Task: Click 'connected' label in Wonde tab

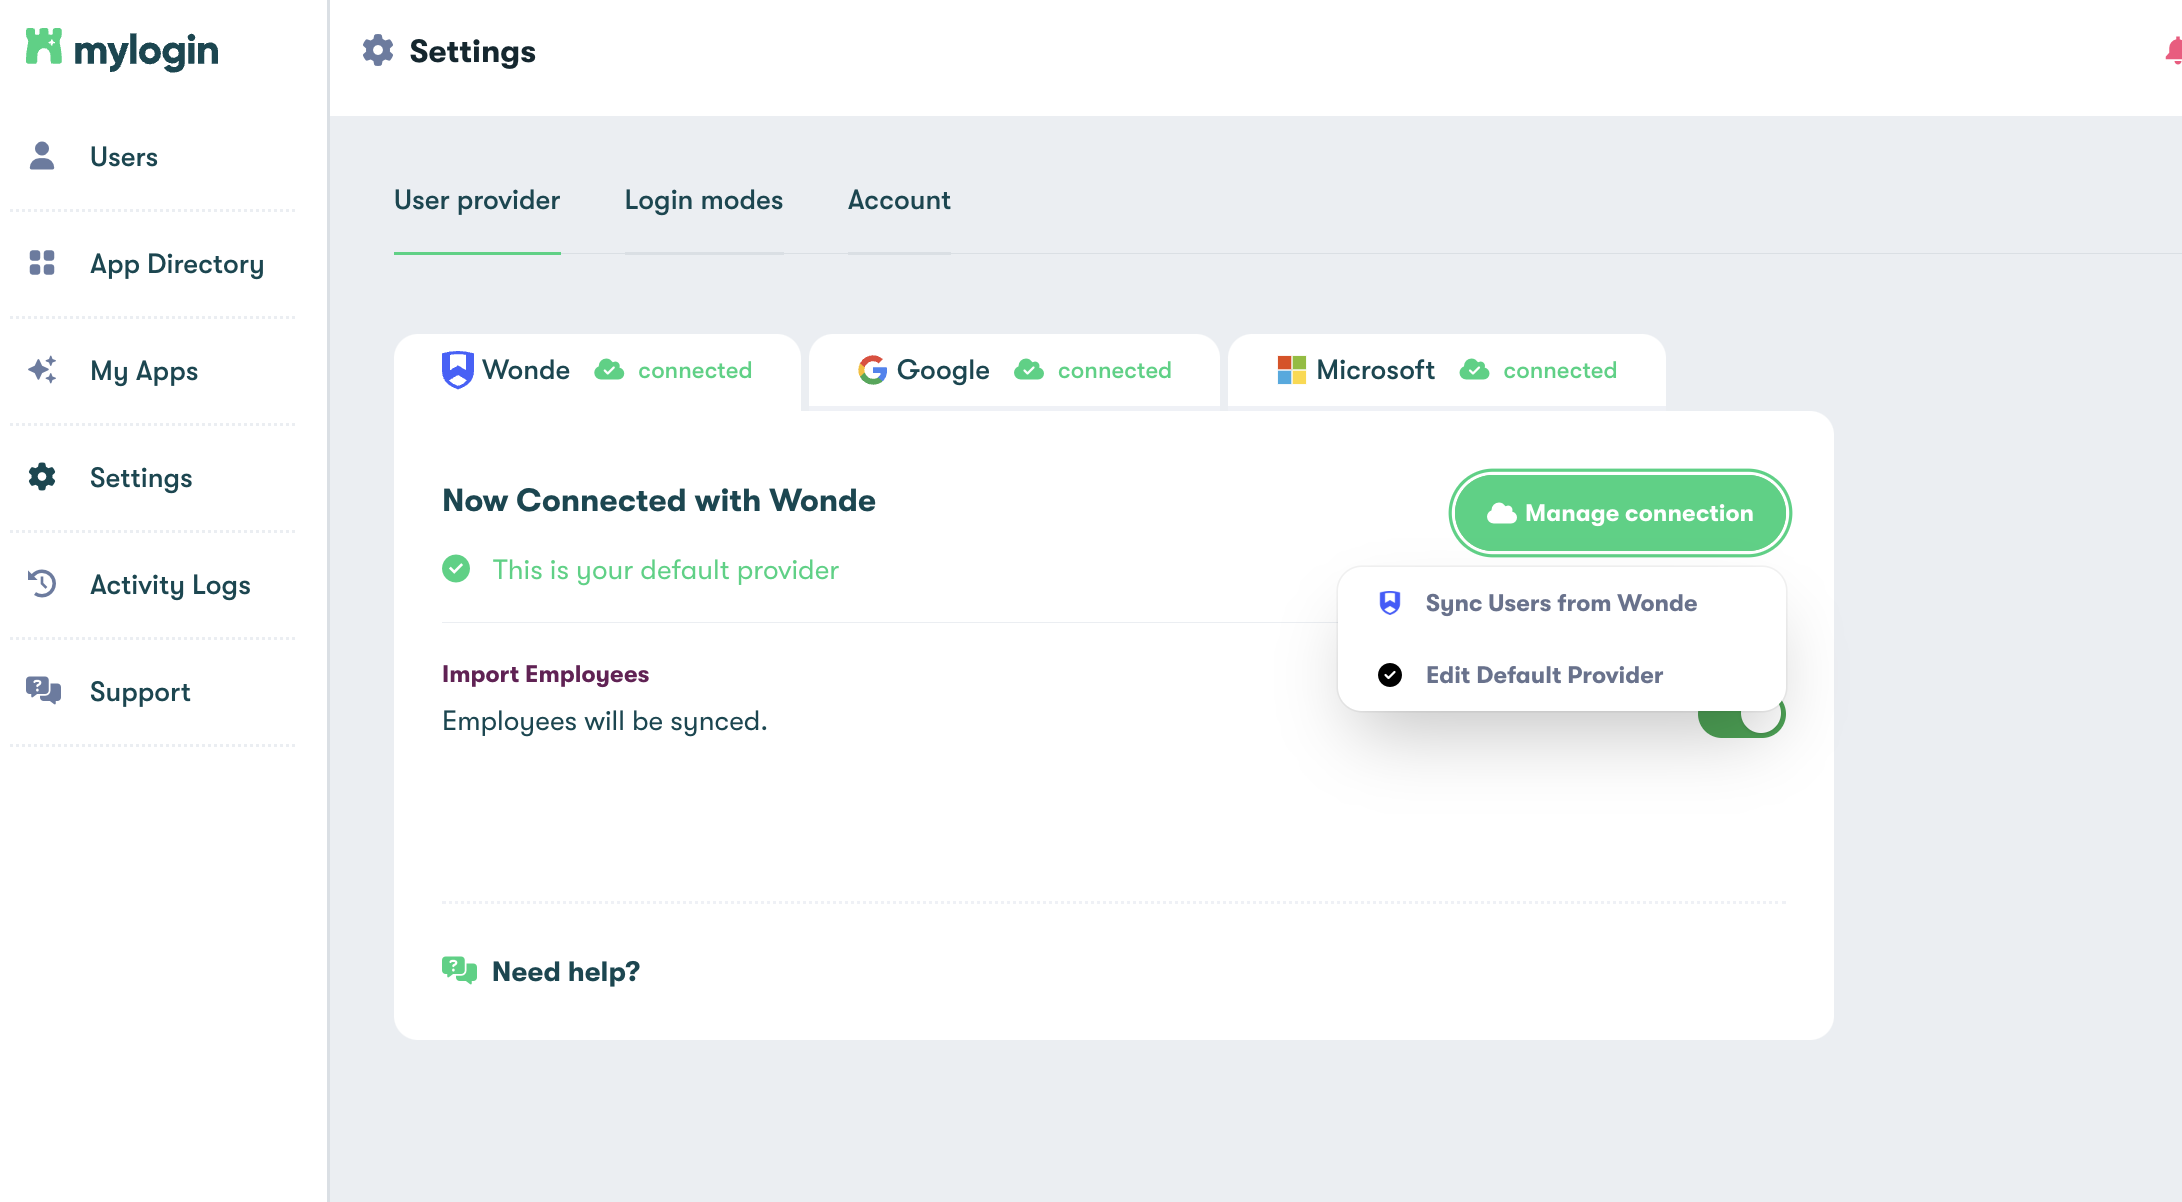Action: click(695, 370)
